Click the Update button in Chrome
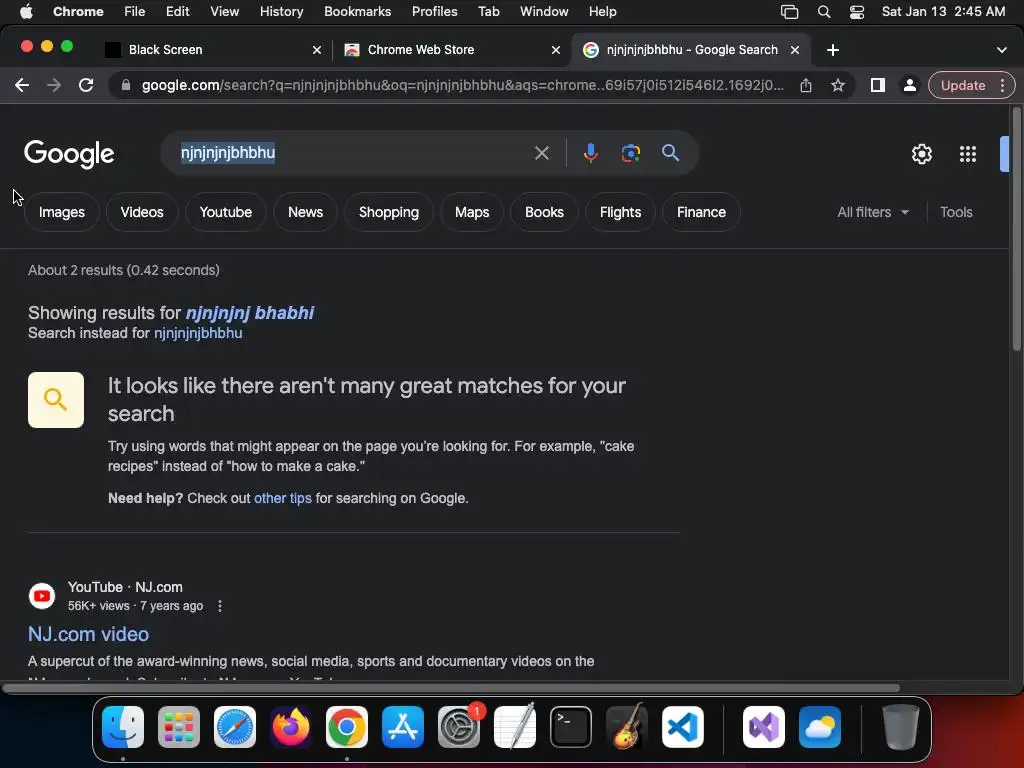Screen dimensions: 1024x768 (963, 85)
